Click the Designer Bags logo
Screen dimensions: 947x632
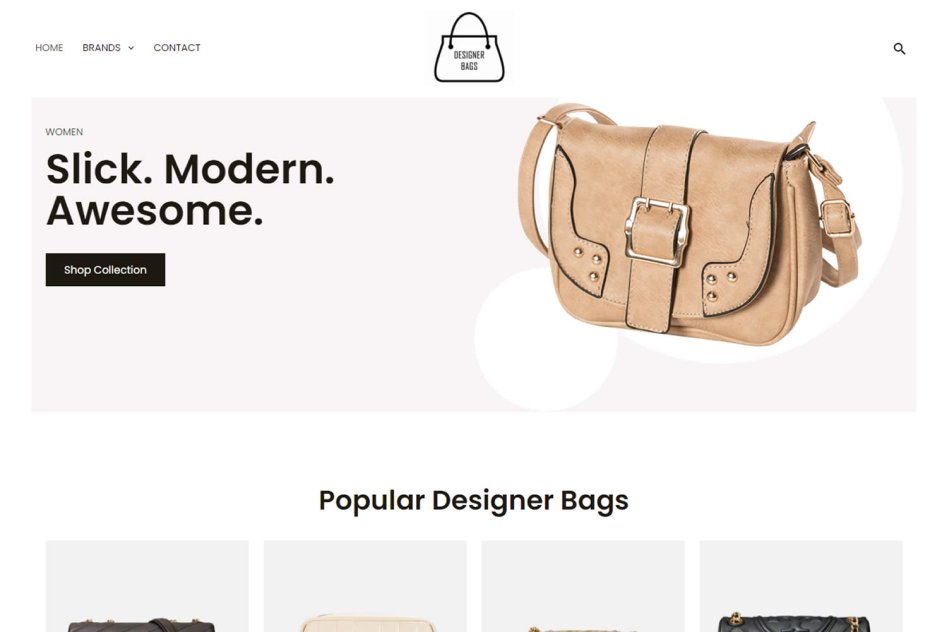click(469, 47)
